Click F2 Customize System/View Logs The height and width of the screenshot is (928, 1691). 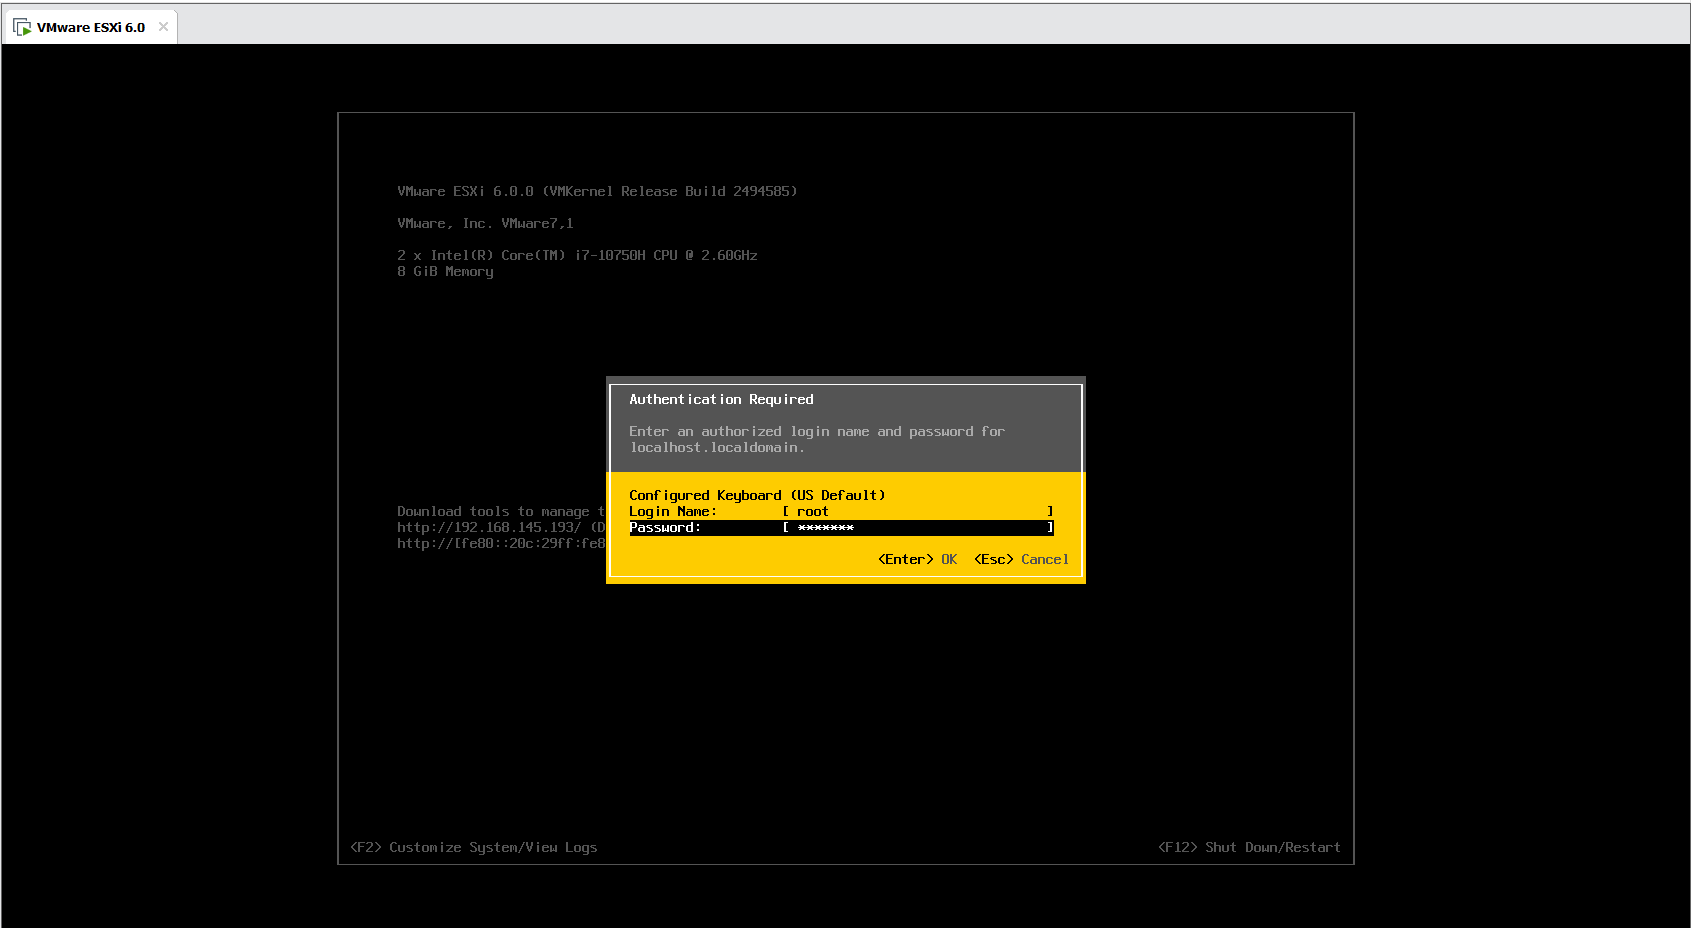473,847
